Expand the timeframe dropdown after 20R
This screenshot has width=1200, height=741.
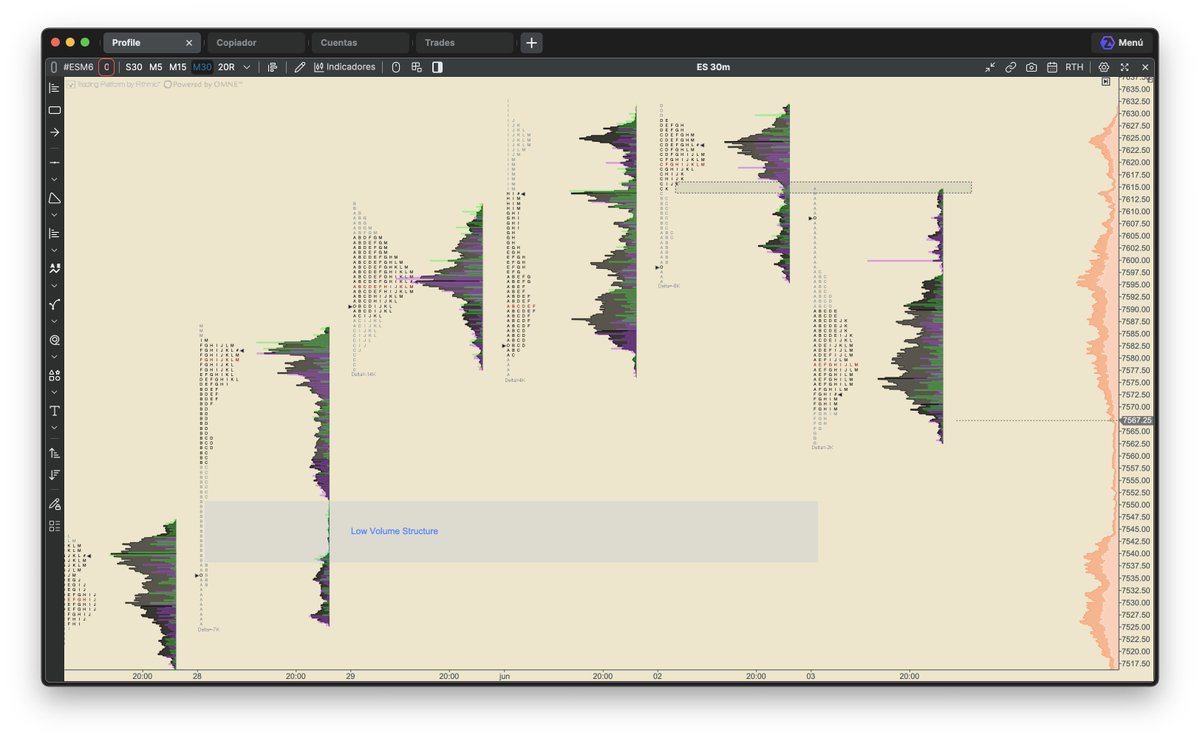(x=246, y=67)
